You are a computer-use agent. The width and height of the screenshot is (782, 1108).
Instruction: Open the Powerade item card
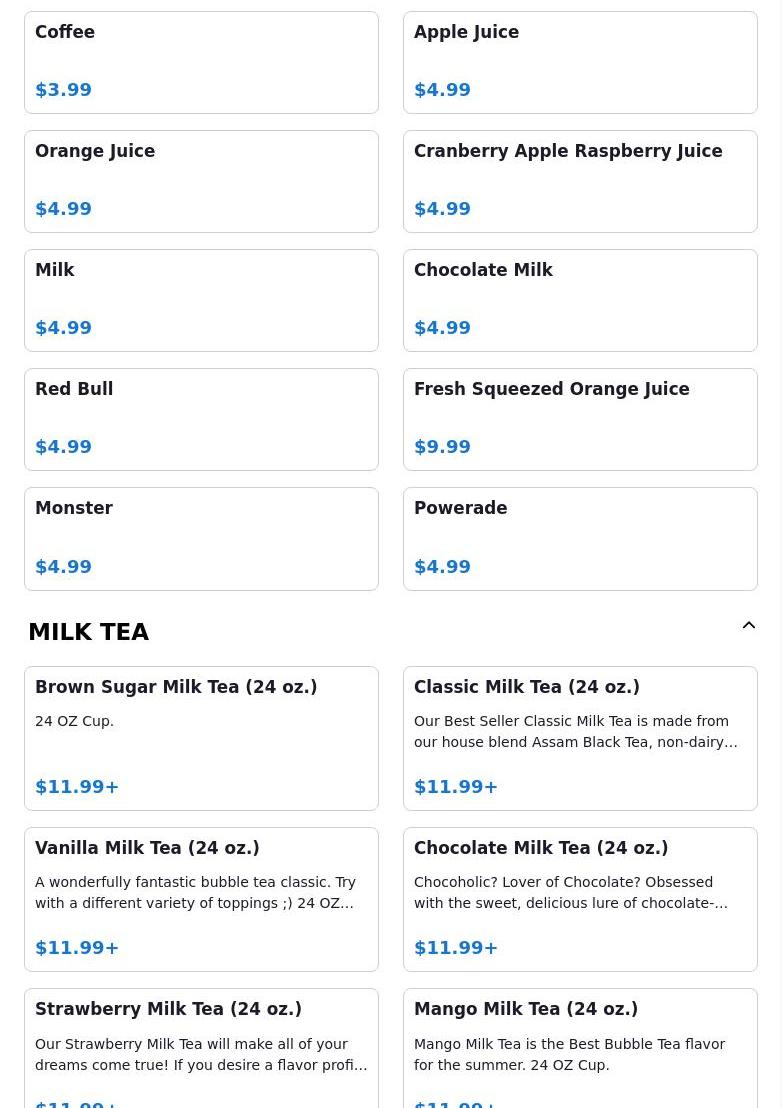click(x=580, y=538)
